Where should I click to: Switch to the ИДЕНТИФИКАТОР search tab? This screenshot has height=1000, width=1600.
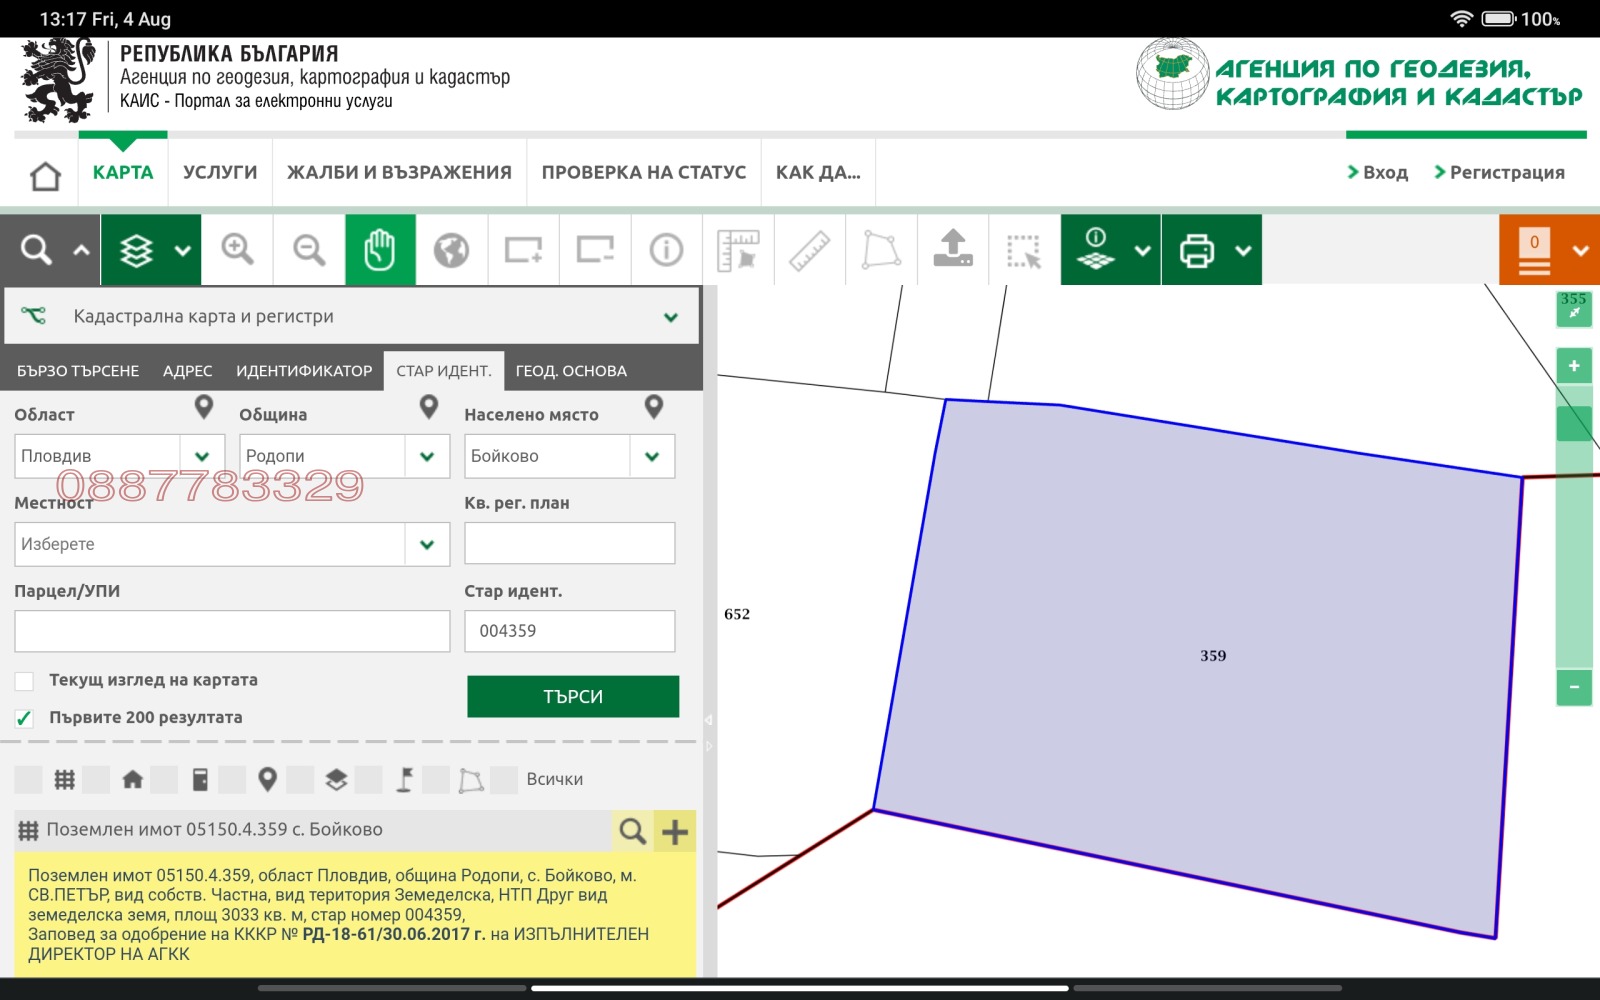pos(303,371)
